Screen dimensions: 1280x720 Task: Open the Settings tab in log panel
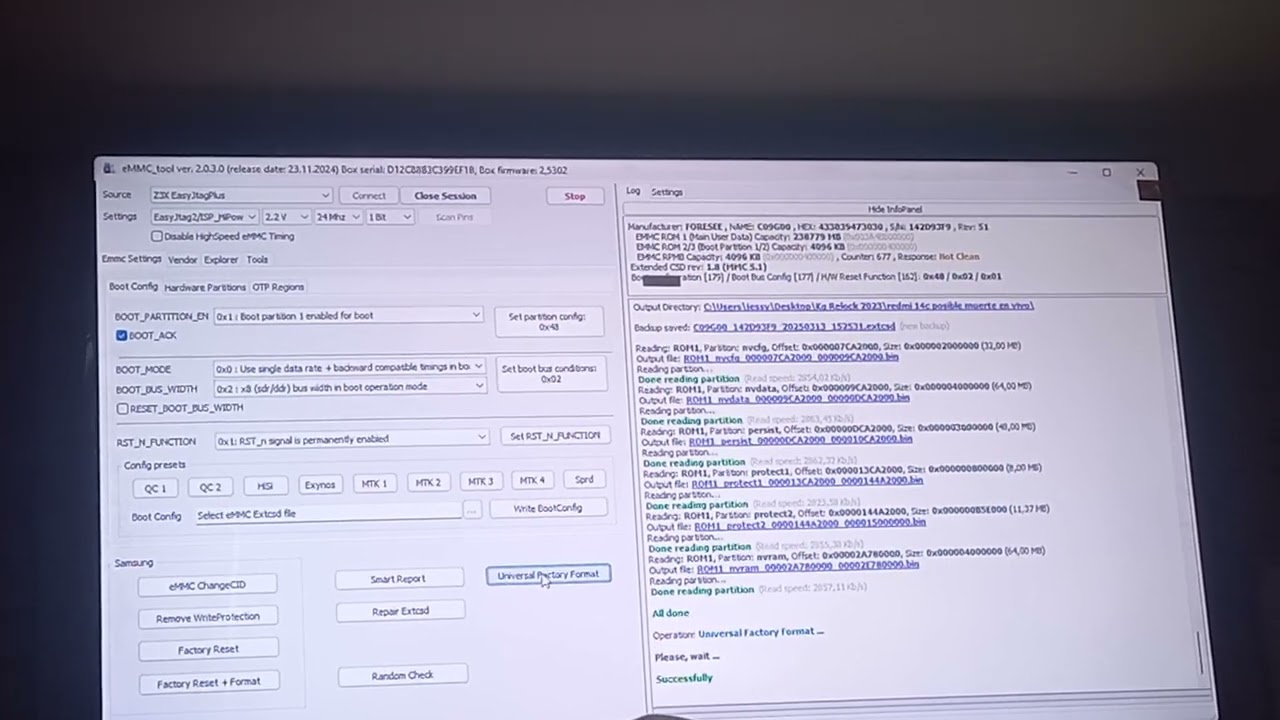coord(667,192)
